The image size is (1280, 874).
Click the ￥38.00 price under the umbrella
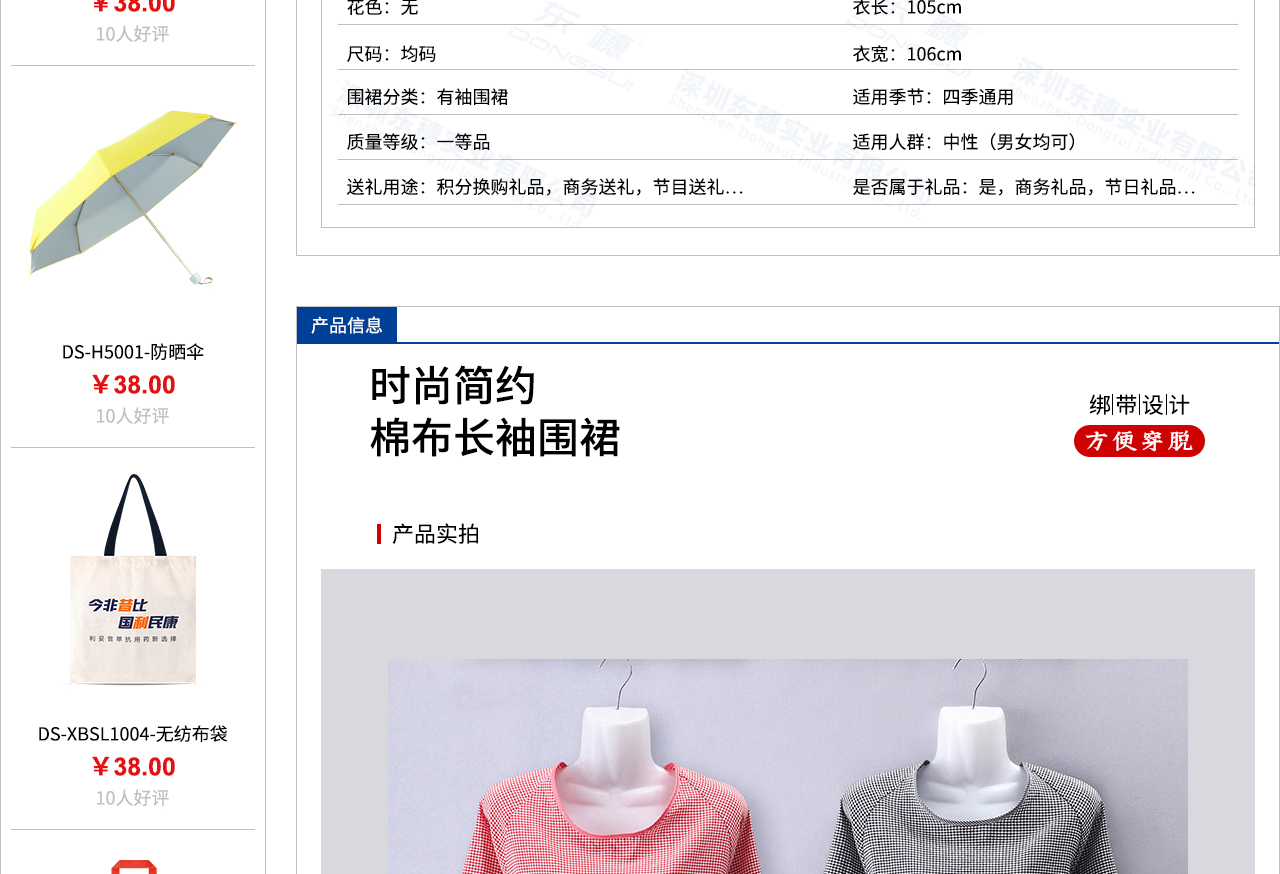(133, 384)
